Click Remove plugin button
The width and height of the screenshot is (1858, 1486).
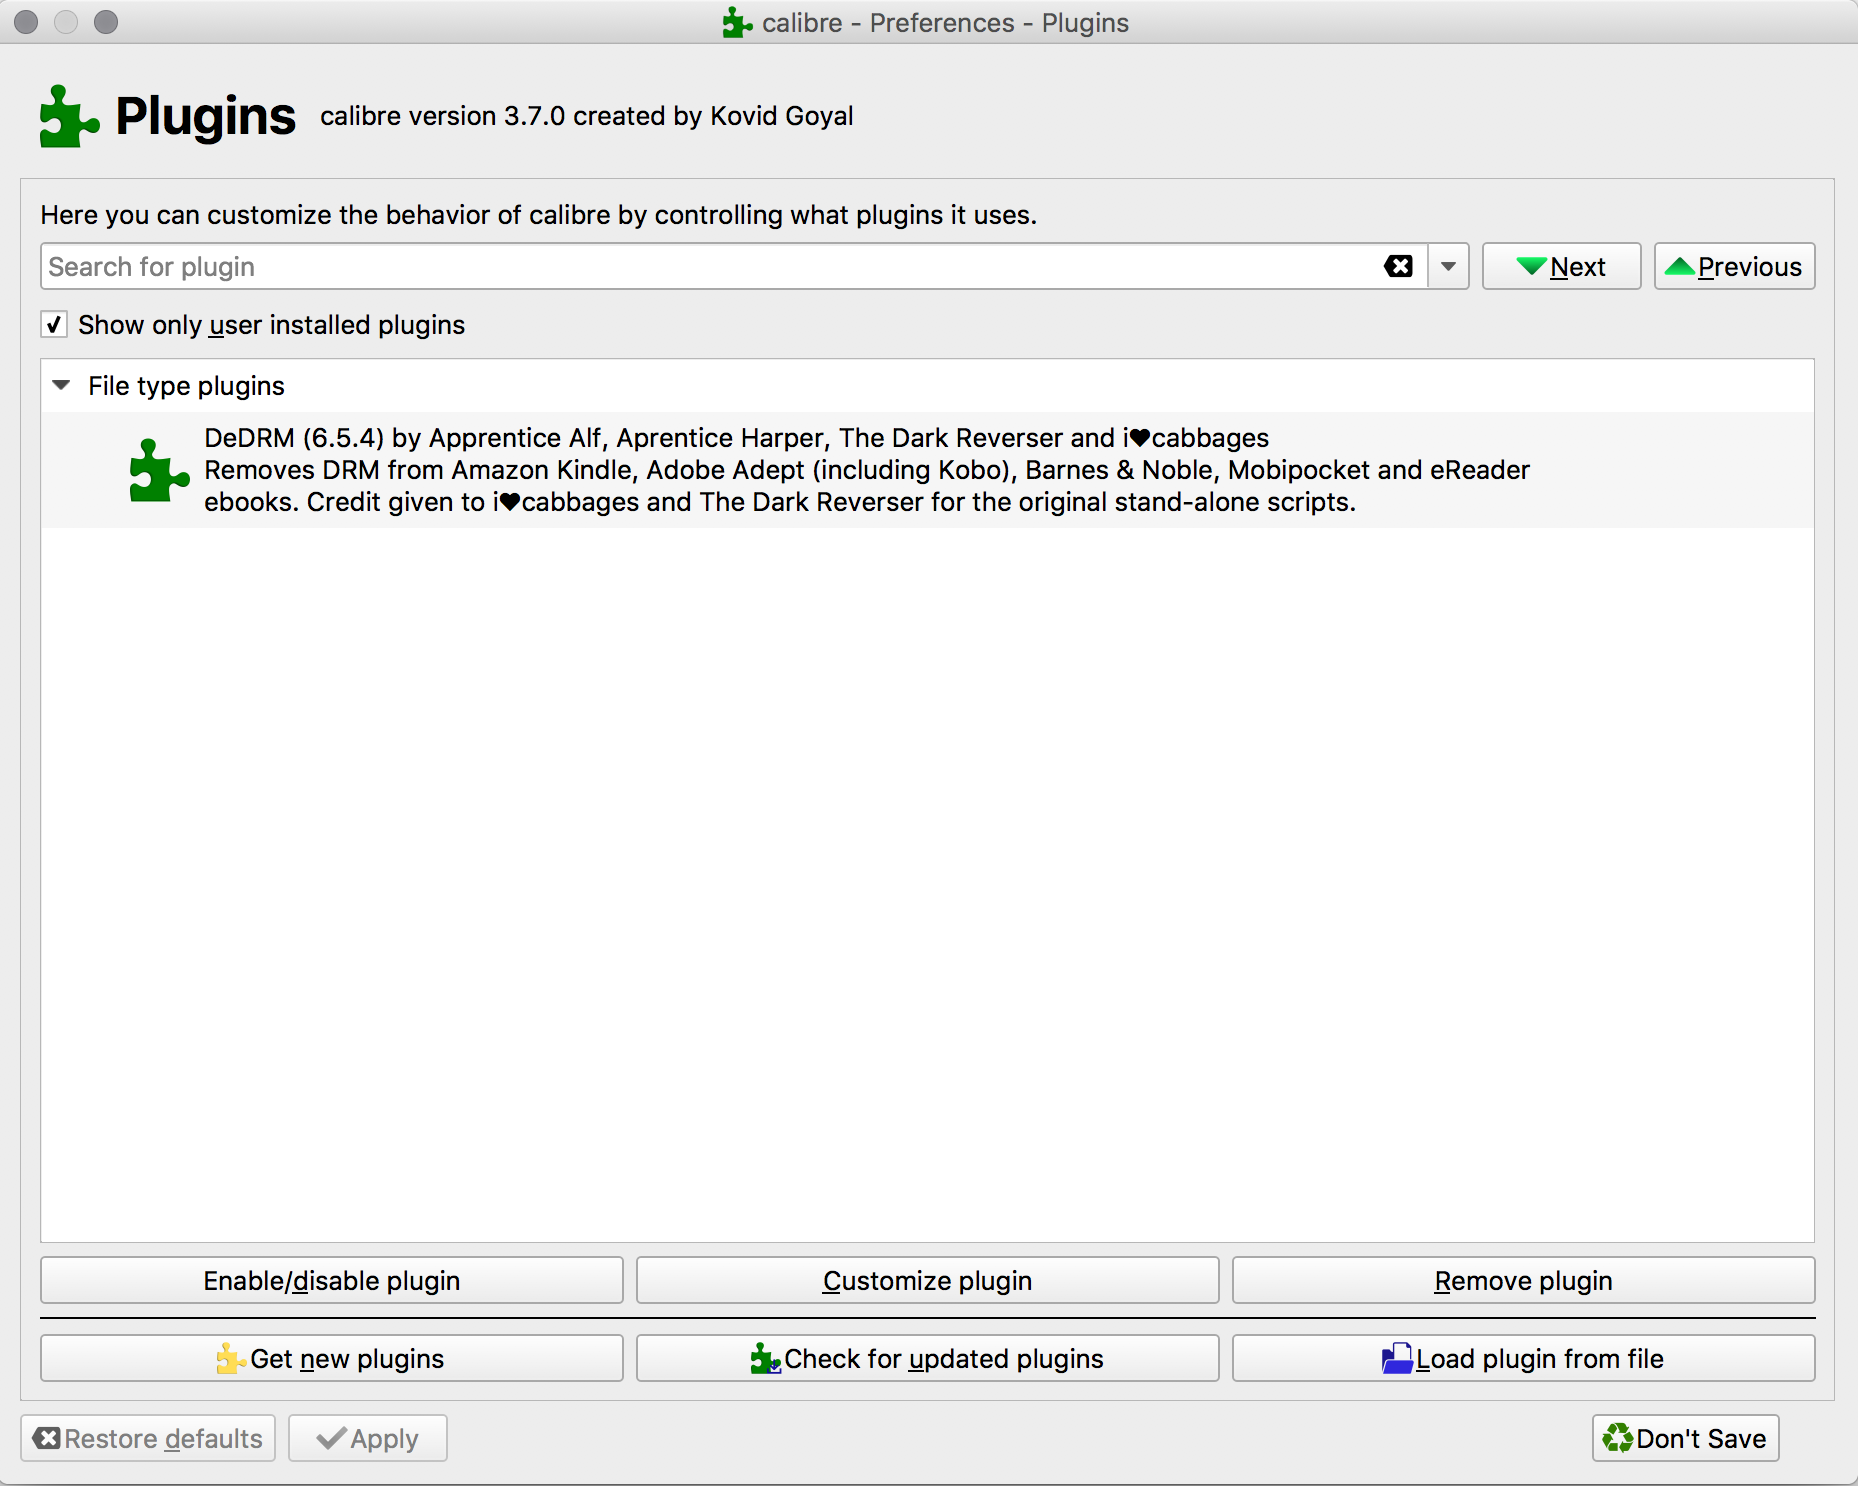[x=1523, y=1280]
